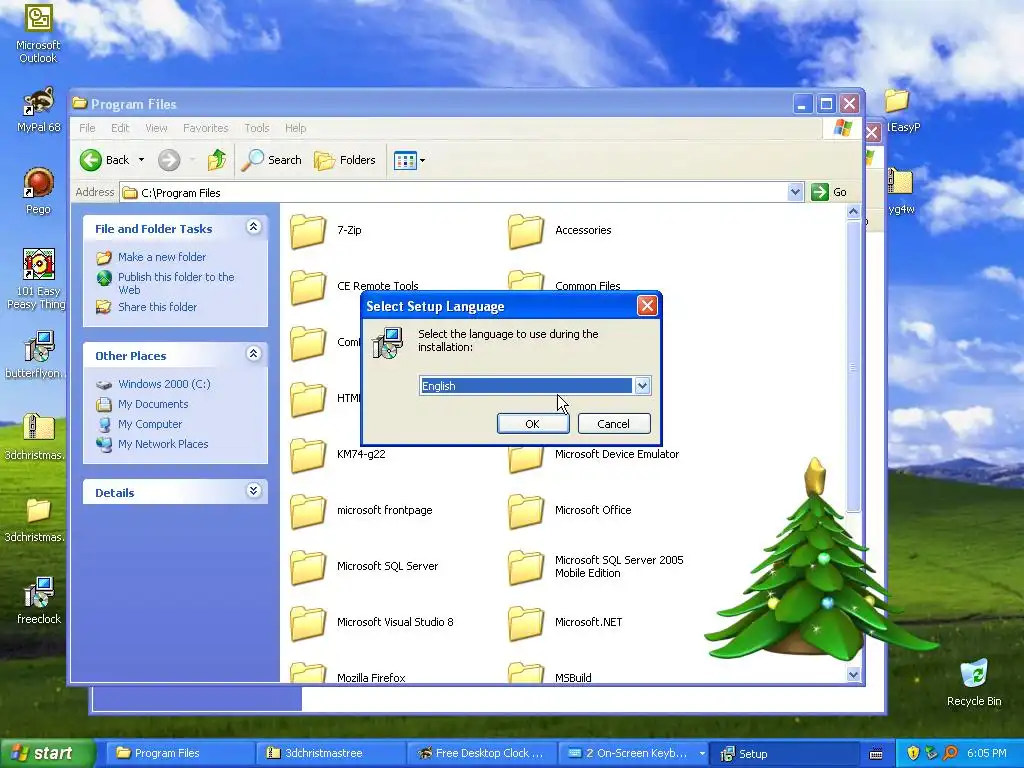Select the Microsoft SQL Server folder
The image size is (1024, 768).
pos(364,566)
